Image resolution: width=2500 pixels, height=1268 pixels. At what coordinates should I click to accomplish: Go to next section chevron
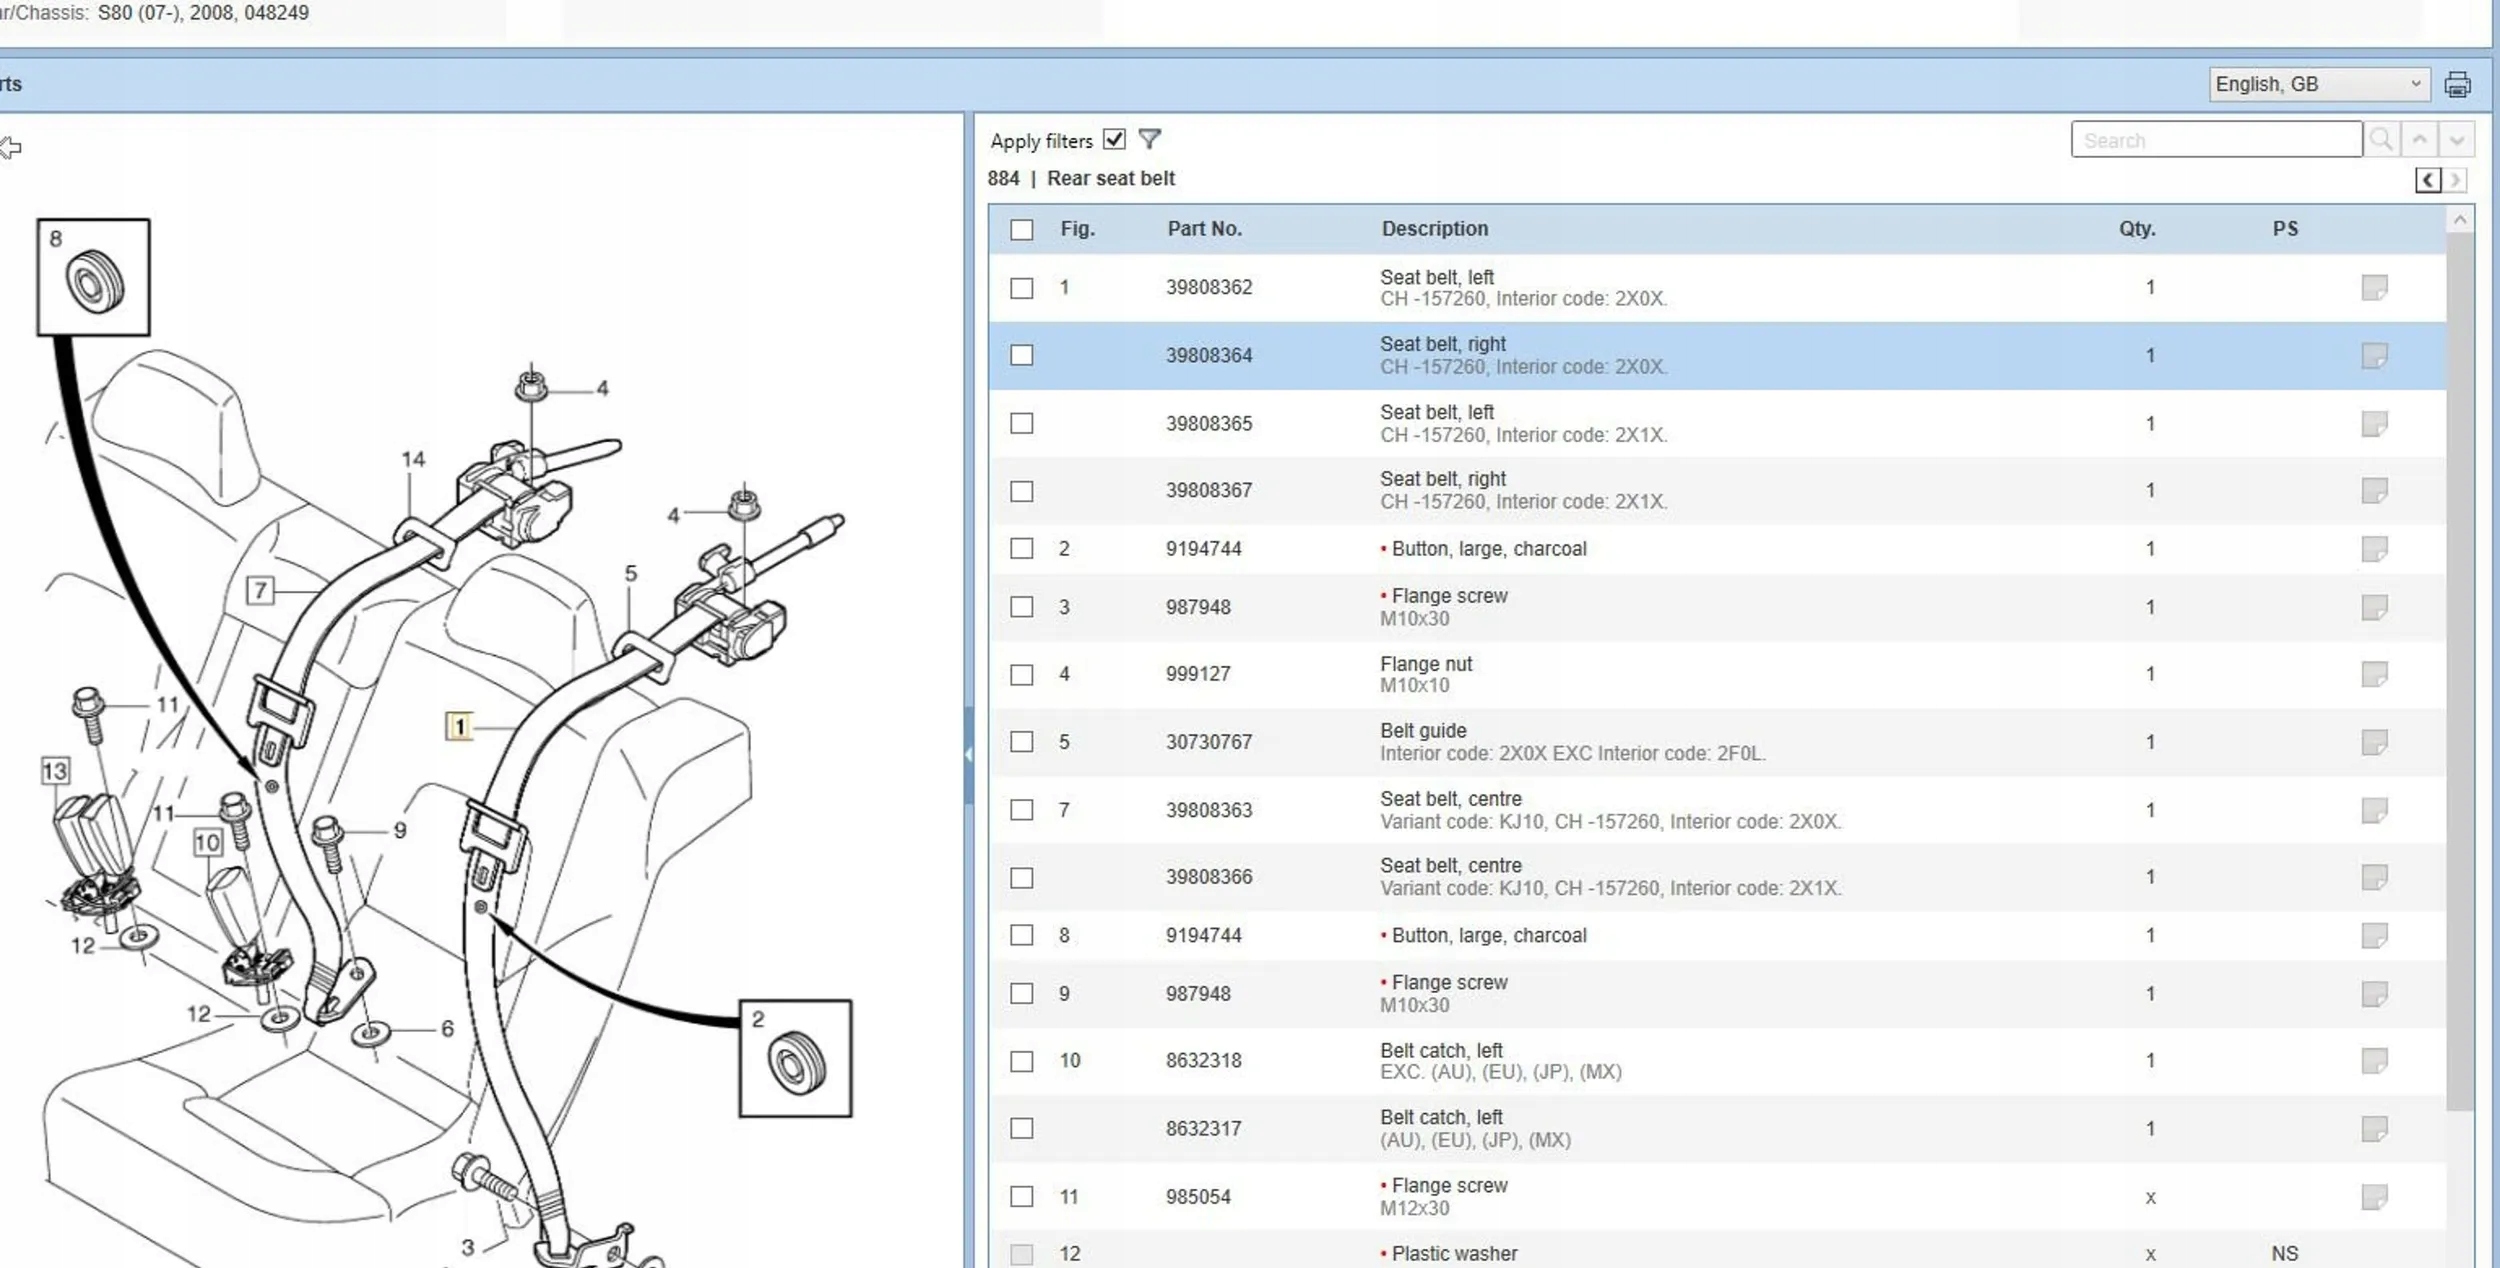pos(2455,180)
